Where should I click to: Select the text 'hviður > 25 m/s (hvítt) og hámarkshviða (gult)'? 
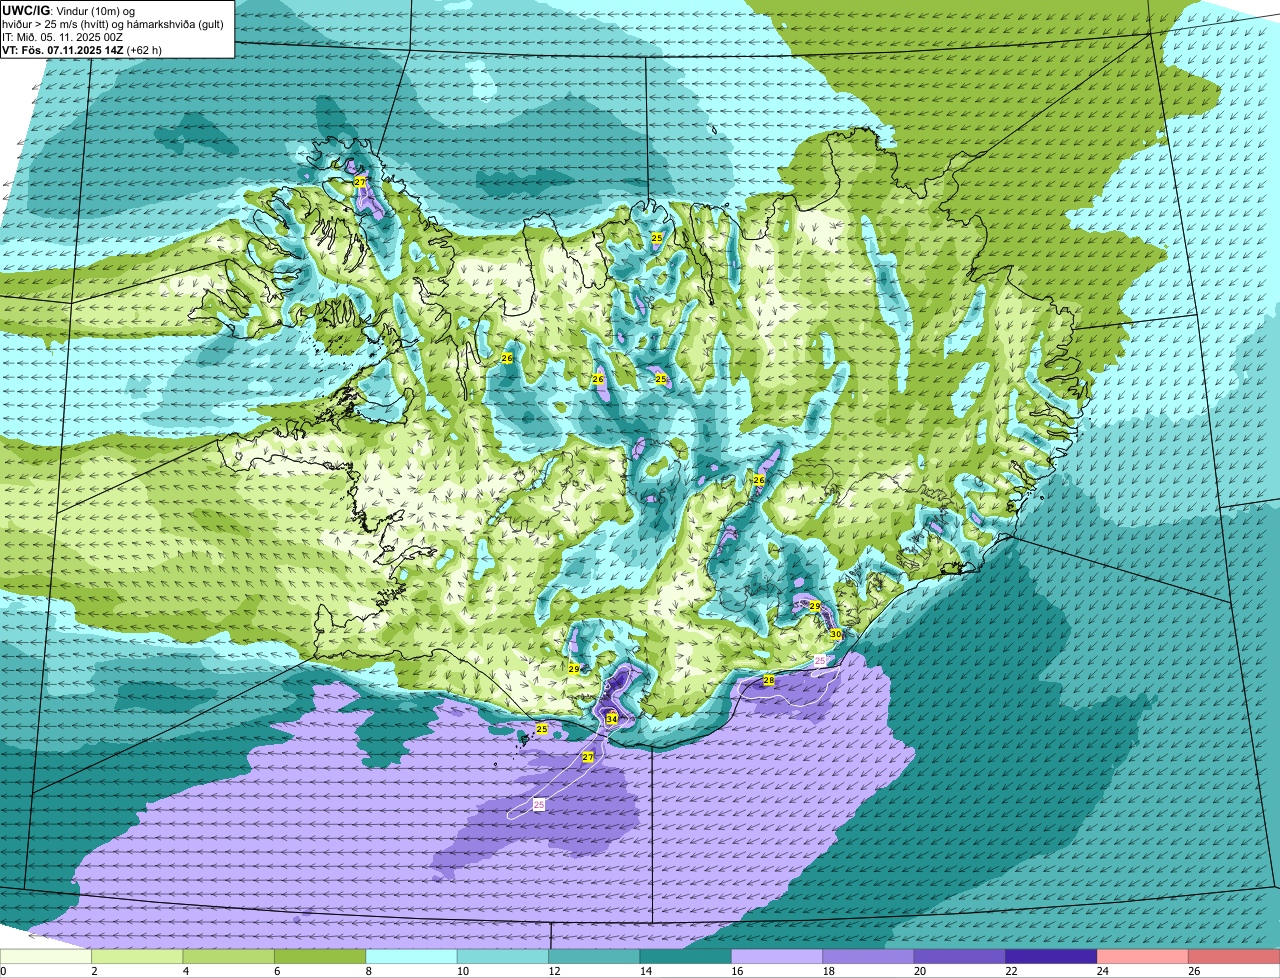pyautogui.click(x=113, y=24)
